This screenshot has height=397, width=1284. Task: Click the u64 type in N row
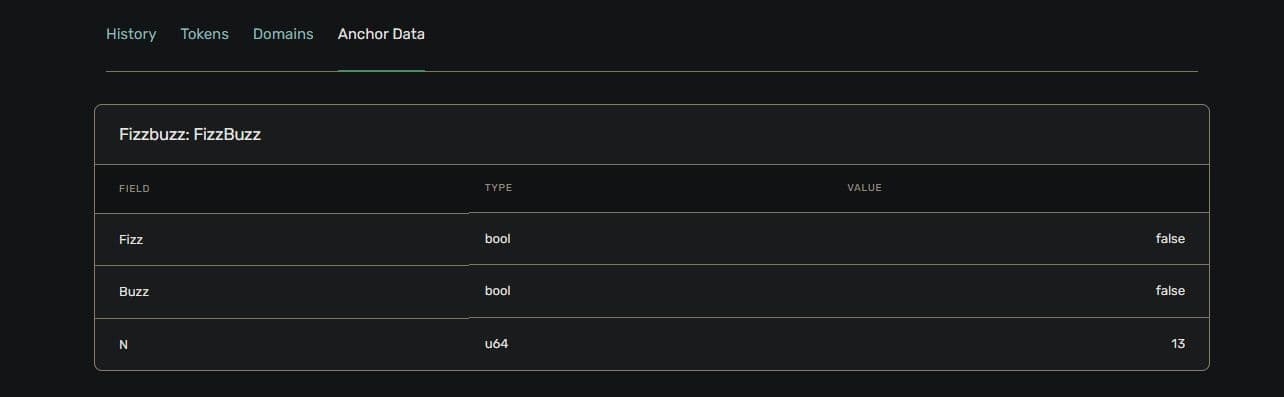[x=497, y=343]
